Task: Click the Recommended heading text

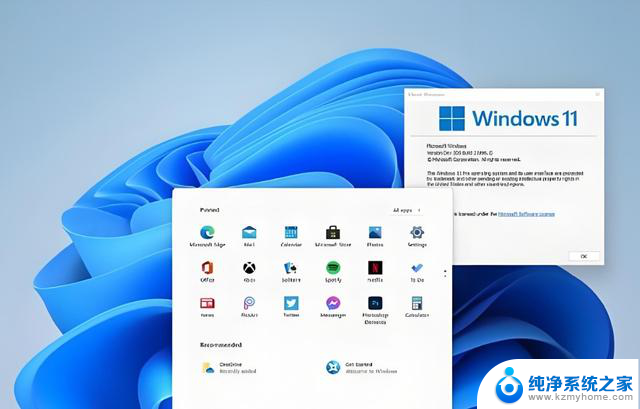Action: 221,345
